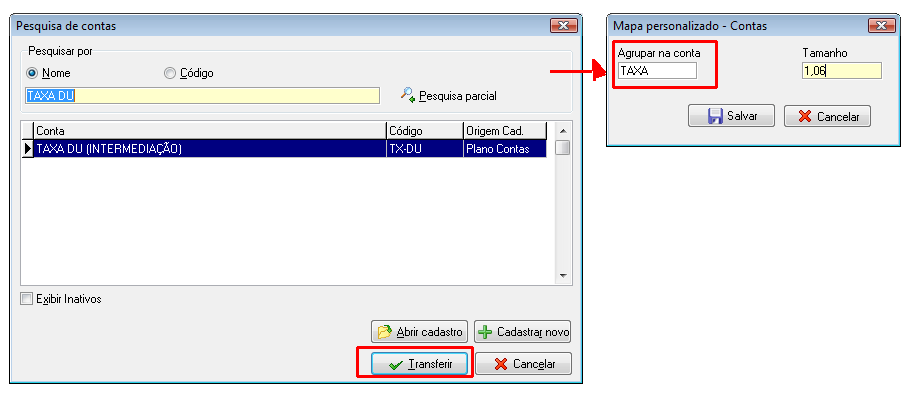
Task: Select the Nome radio button
Action: [x=32, y=73]
